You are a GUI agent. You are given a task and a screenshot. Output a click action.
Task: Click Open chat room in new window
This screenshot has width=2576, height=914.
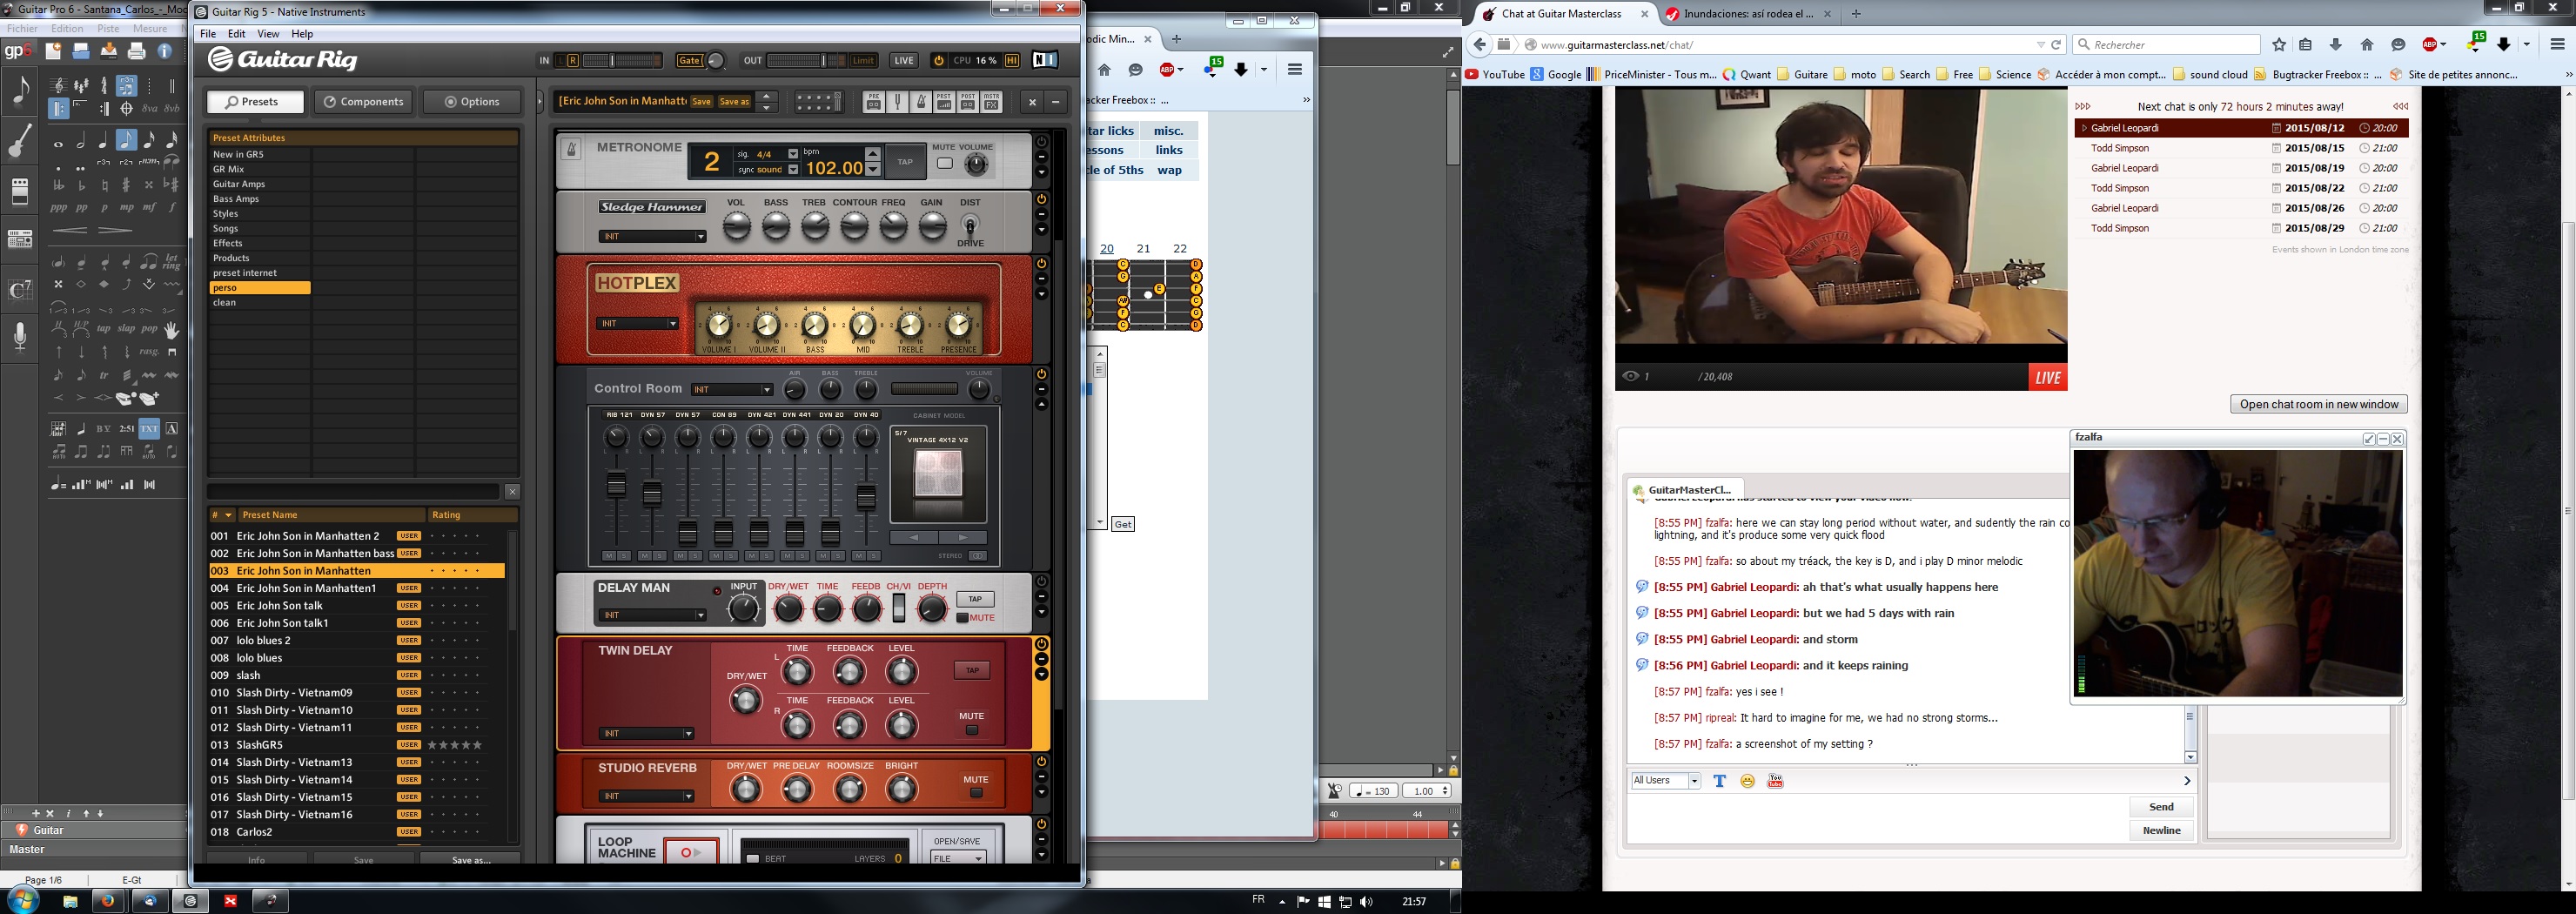(x=2318, y=404)
